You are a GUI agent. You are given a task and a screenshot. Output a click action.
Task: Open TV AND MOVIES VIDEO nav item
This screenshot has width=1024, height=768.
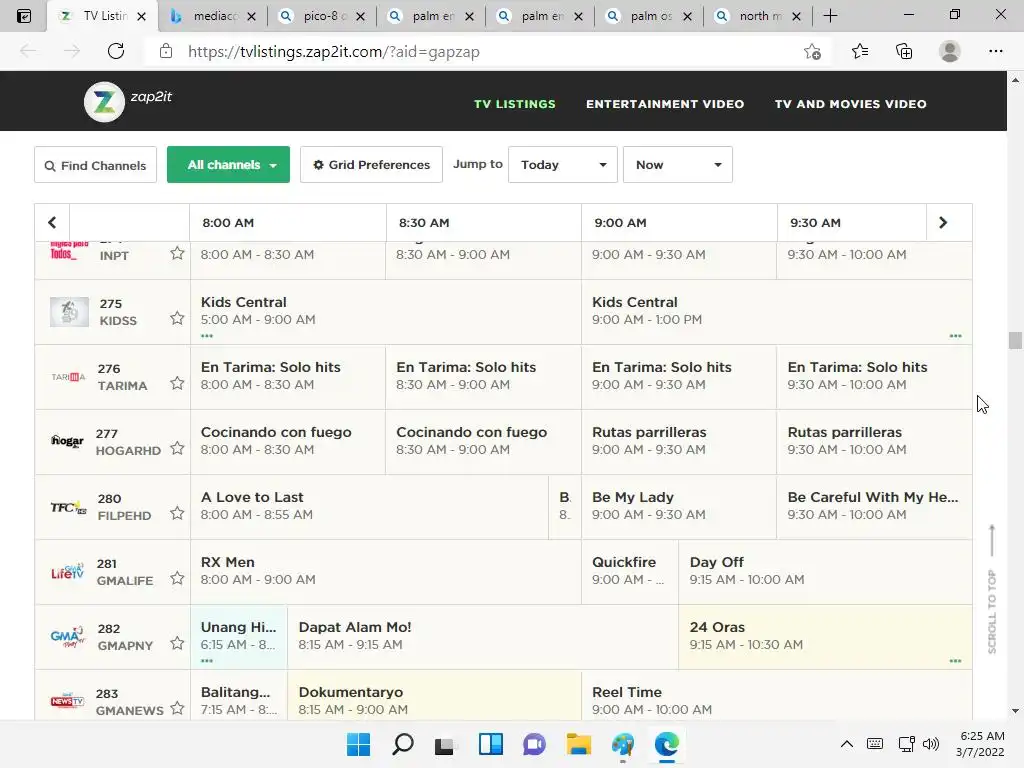point(850,104)
